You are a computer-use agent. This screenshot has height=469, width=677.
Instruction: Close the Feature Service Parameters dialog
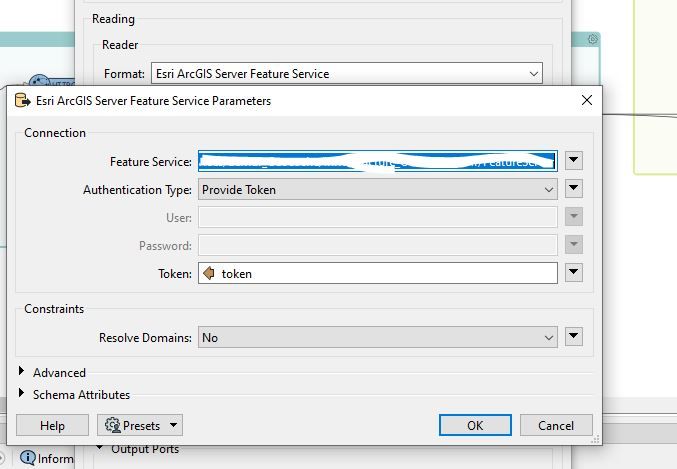pyautogui.click(x=587, y=100)
